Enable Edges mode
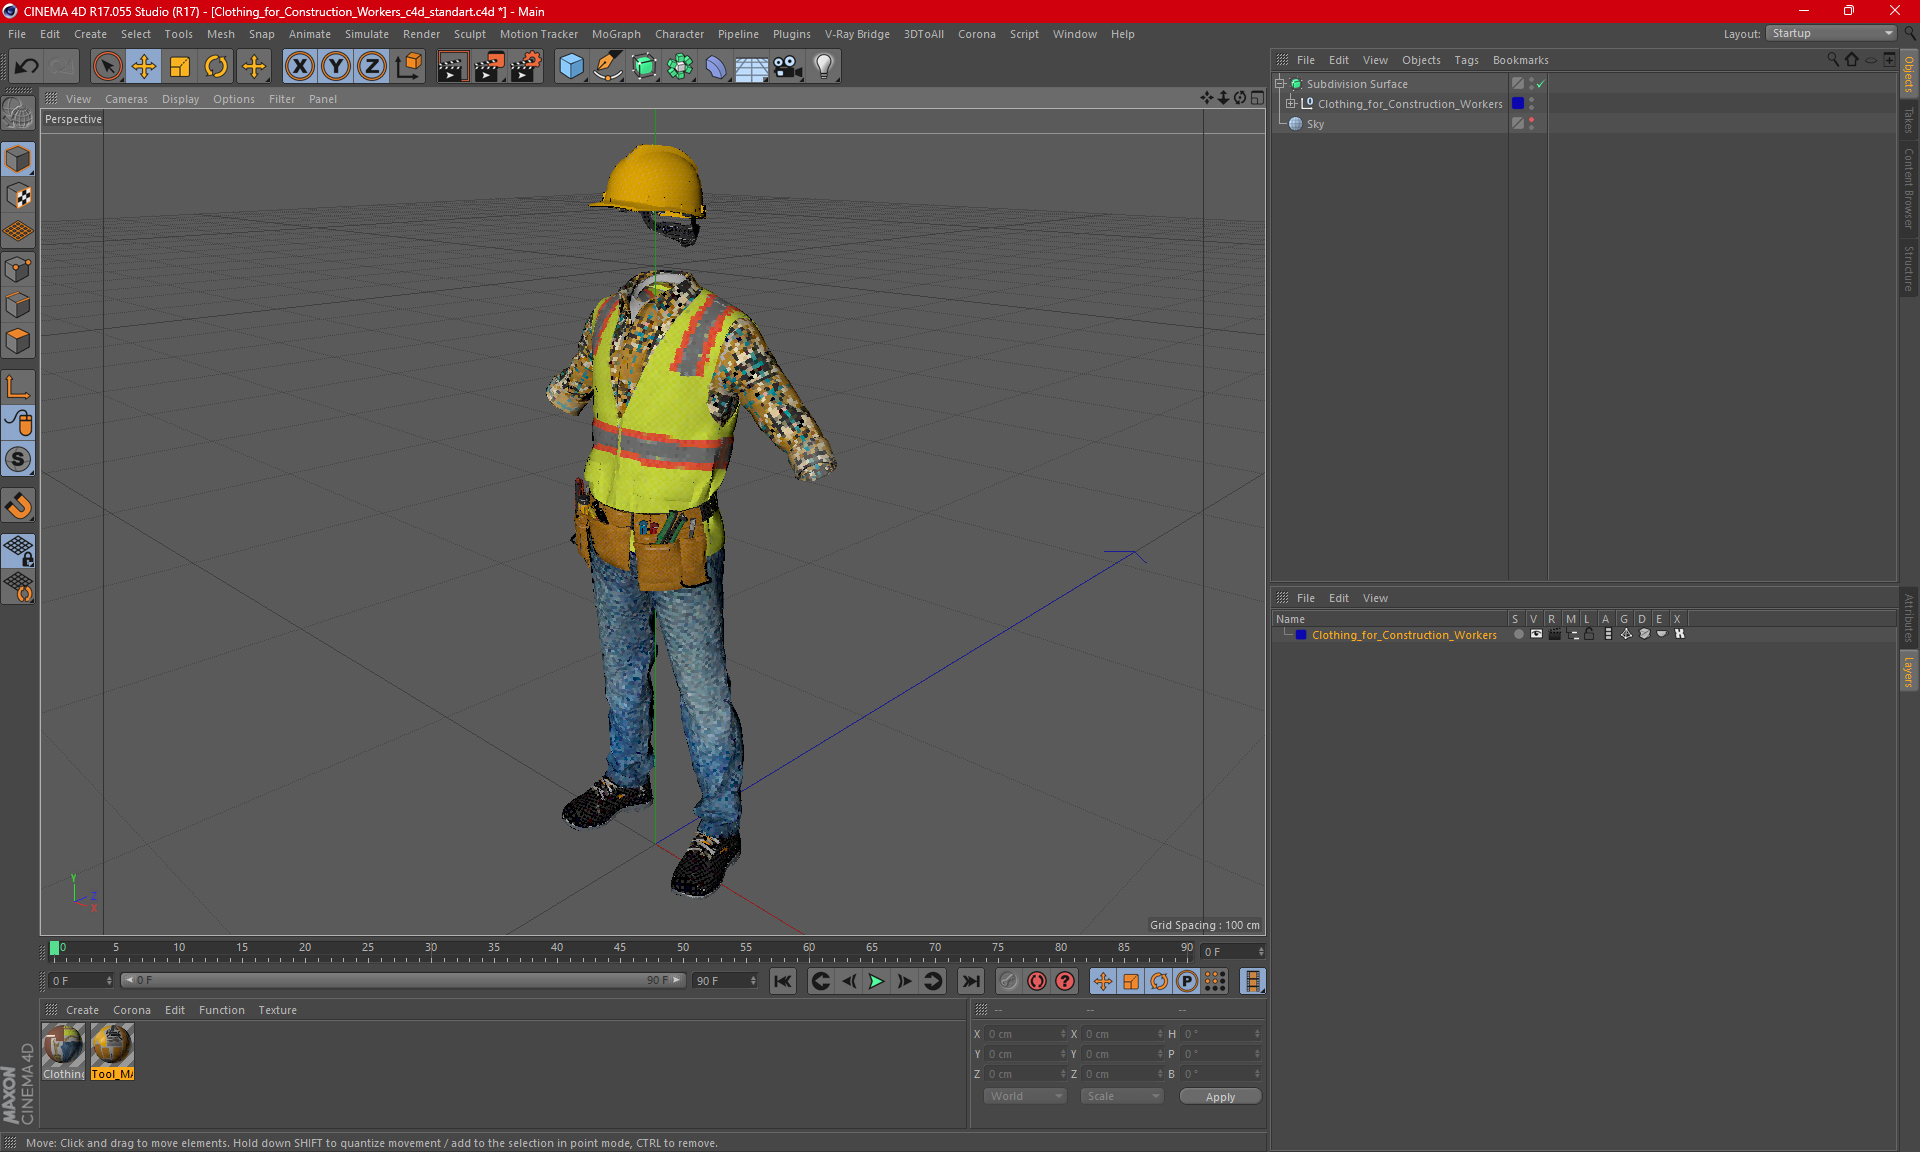This screenshot has width=1920, height=1152. click(x=18, y=305)
